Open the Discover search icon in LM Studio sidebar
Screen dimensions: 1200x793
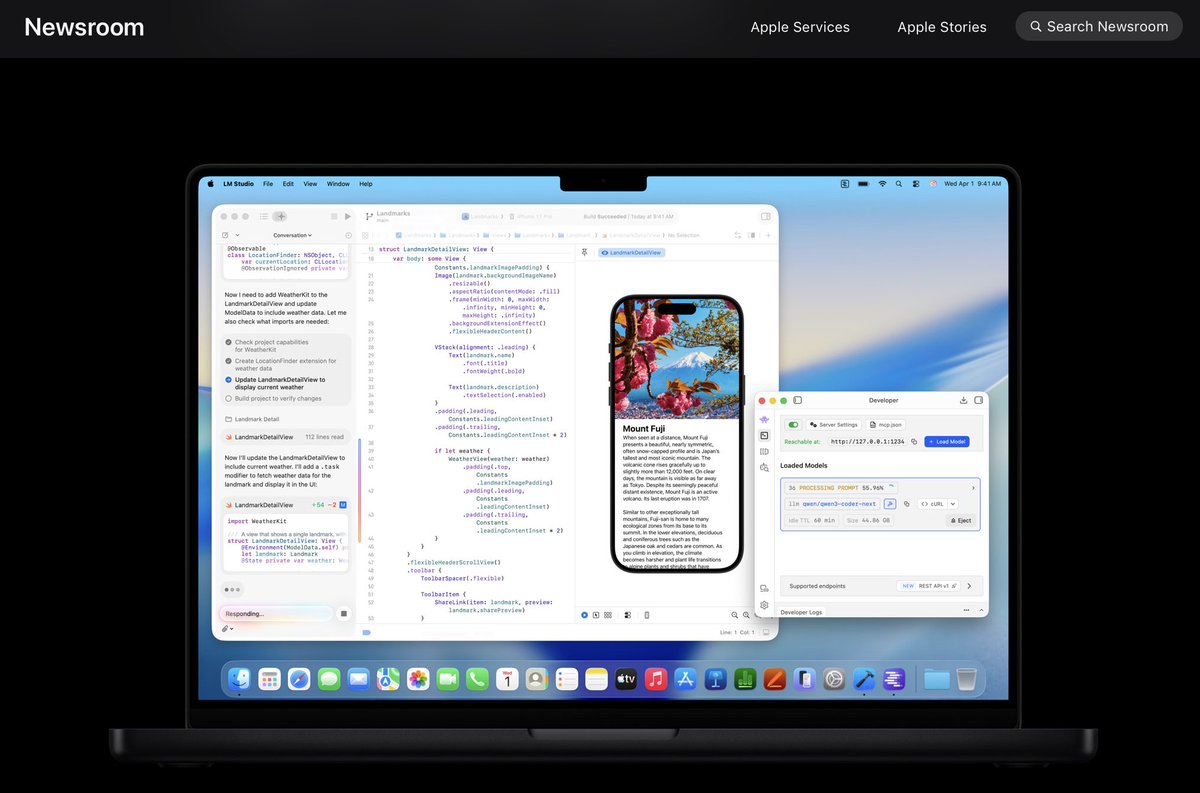(764, 467)
